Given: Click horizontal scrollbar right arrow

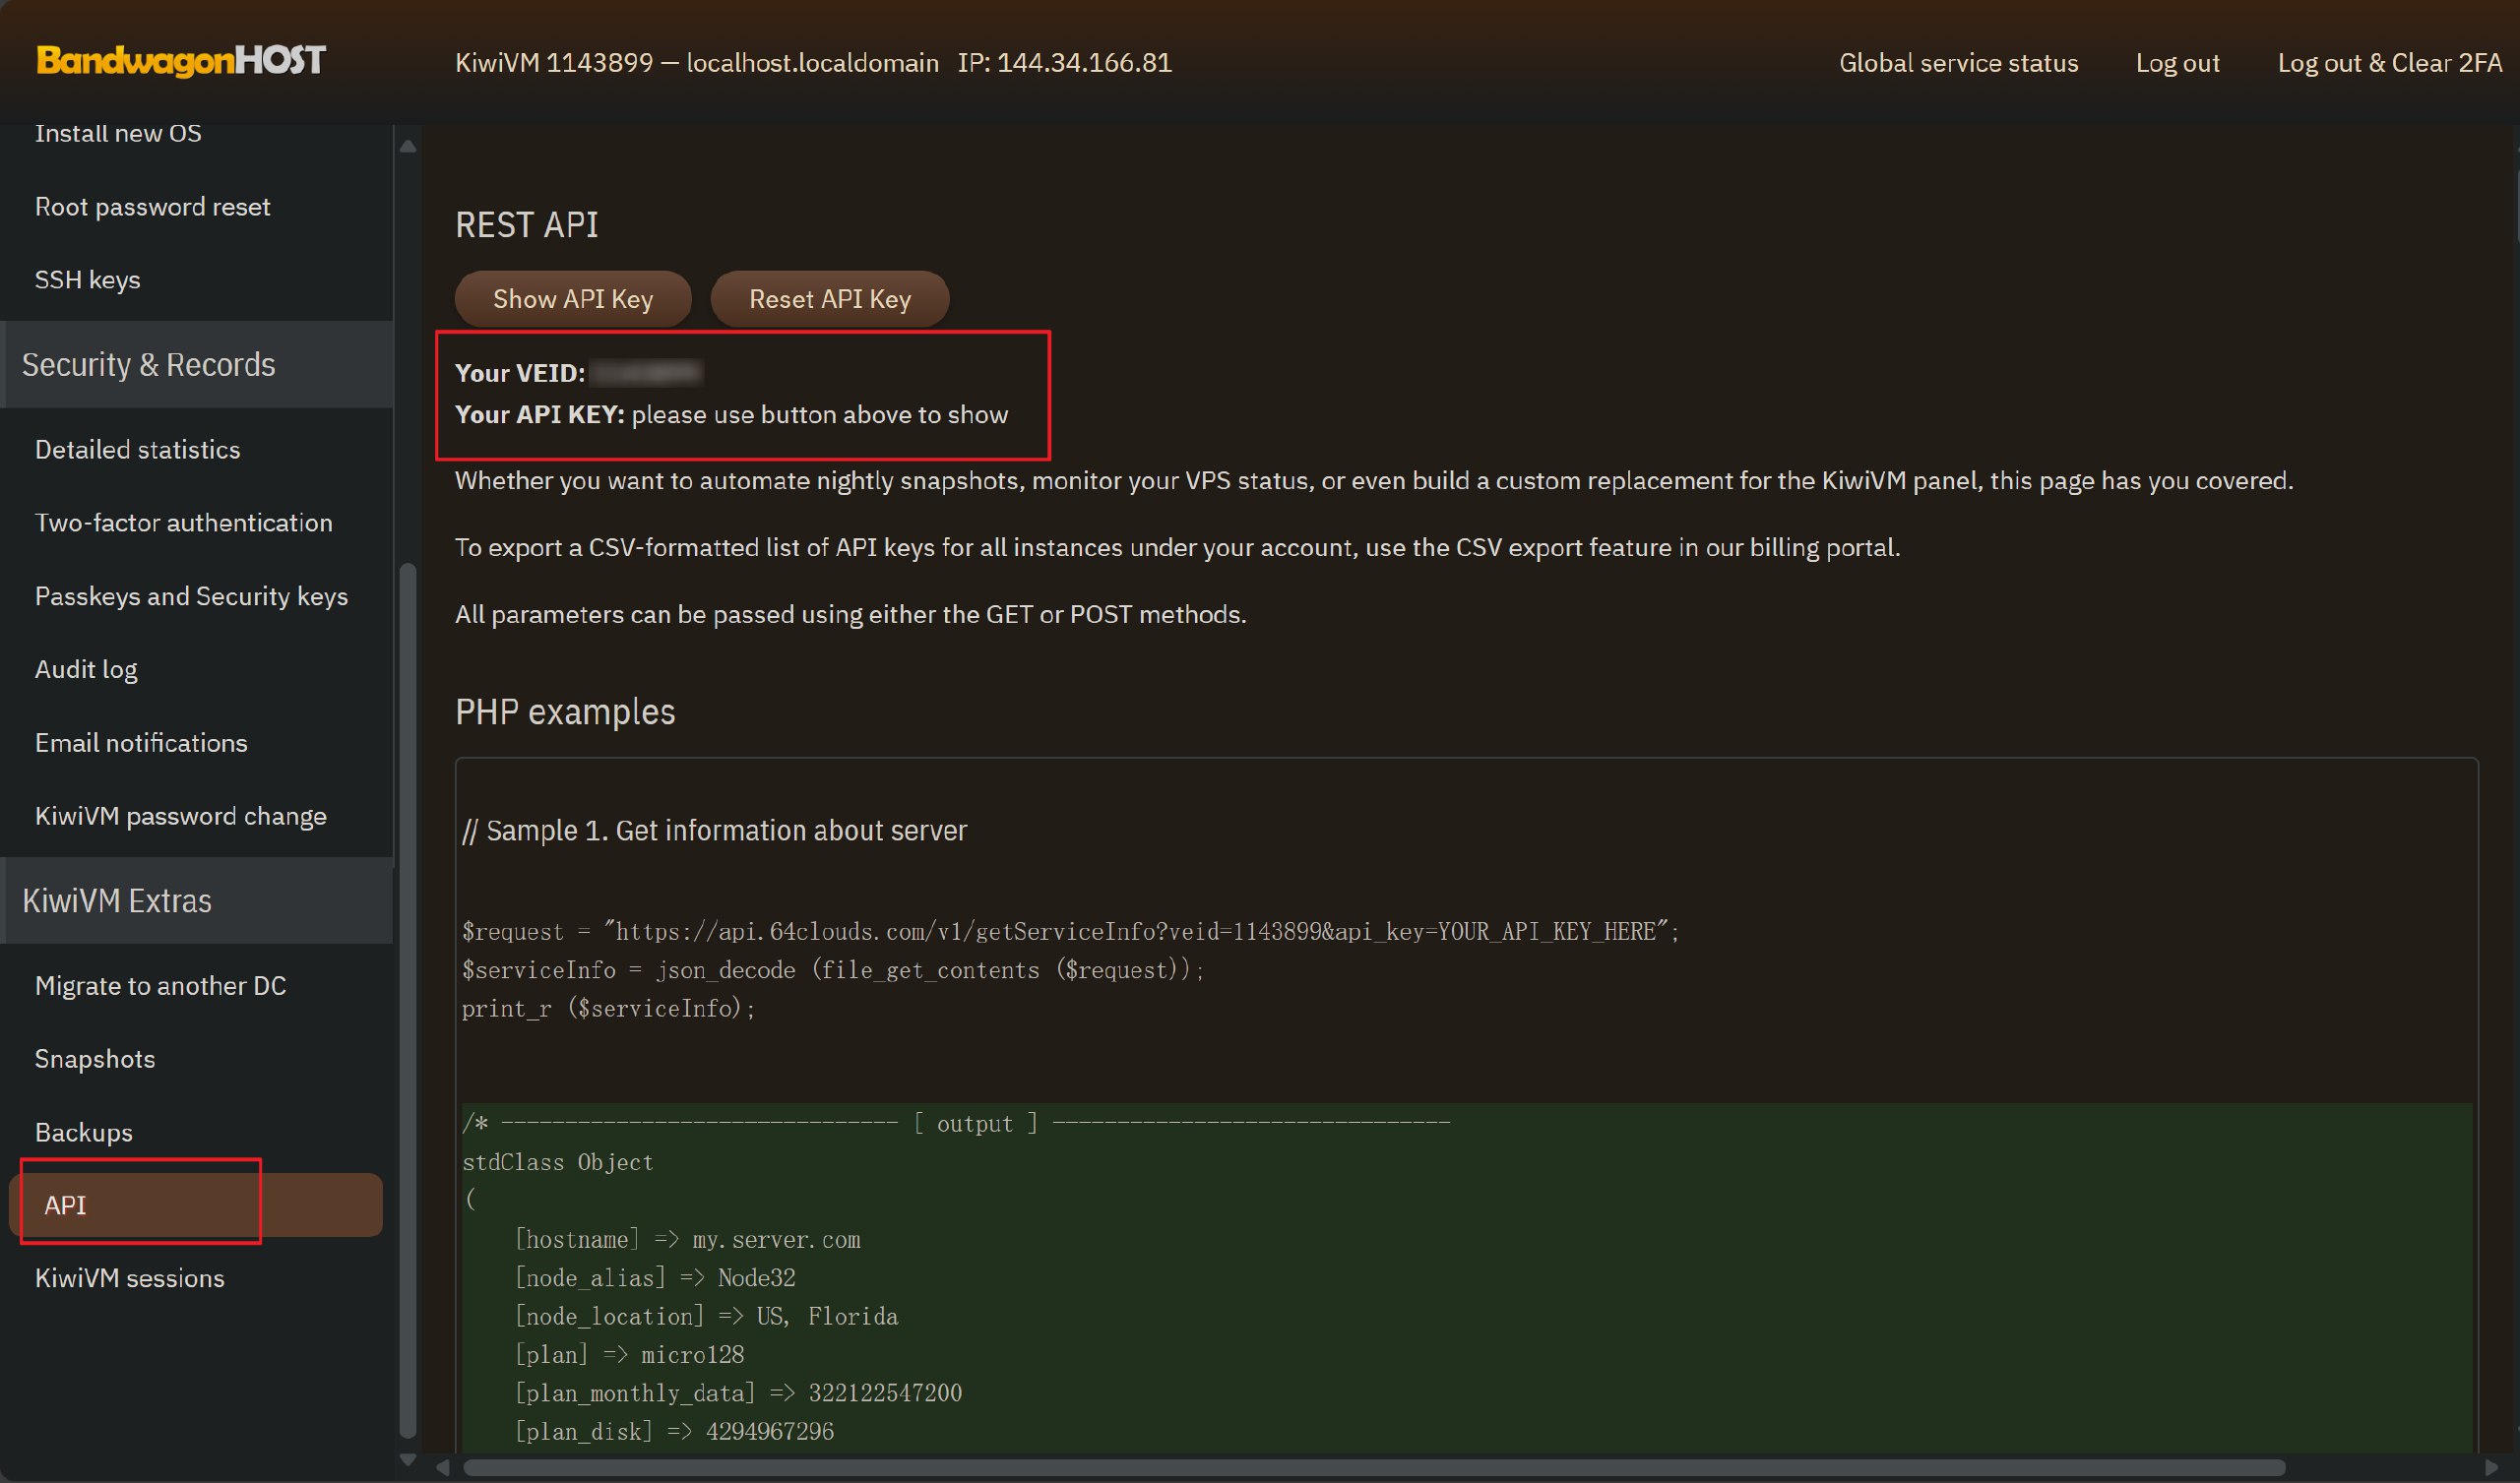Looking at the screenshot, I should coord(2490,1468).
